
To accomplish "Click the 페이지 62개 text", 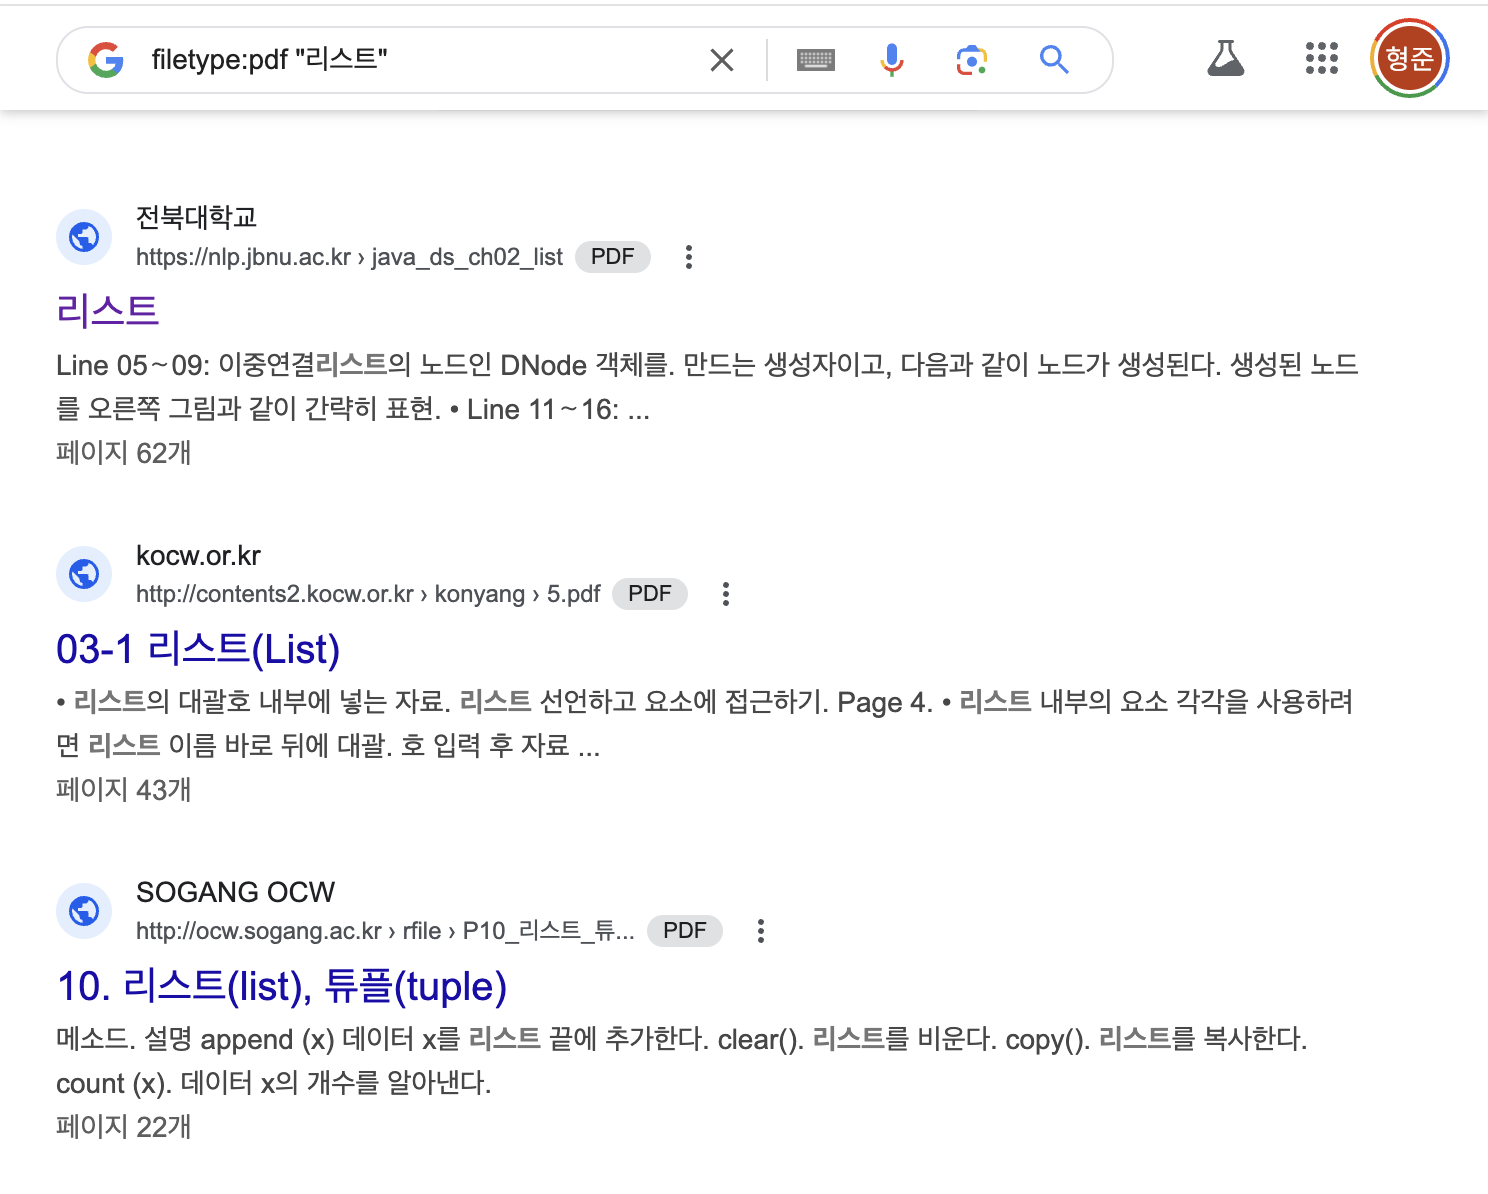I will coord(124,453).
